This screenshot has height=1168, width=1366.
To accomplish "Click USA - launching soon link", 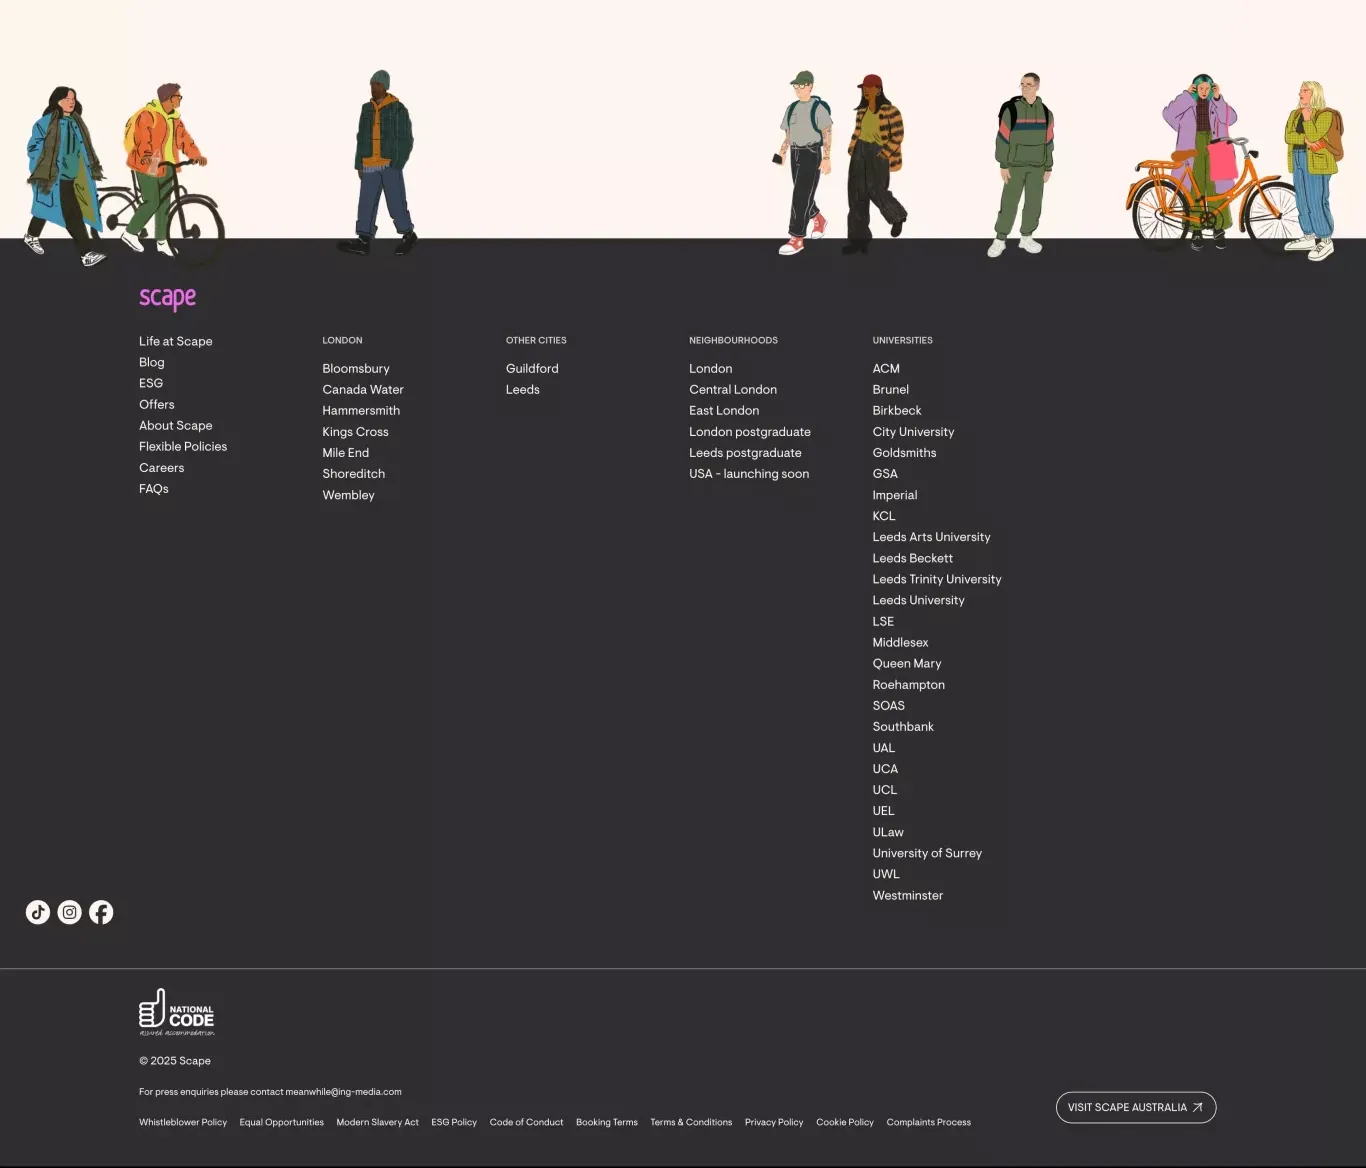I will click(x=749, y=473).
